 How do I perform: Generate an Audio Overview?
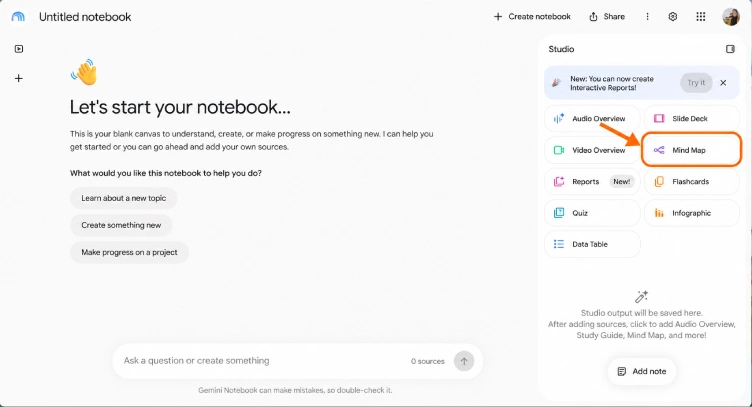pyautogui.click(x=592, y=118)
